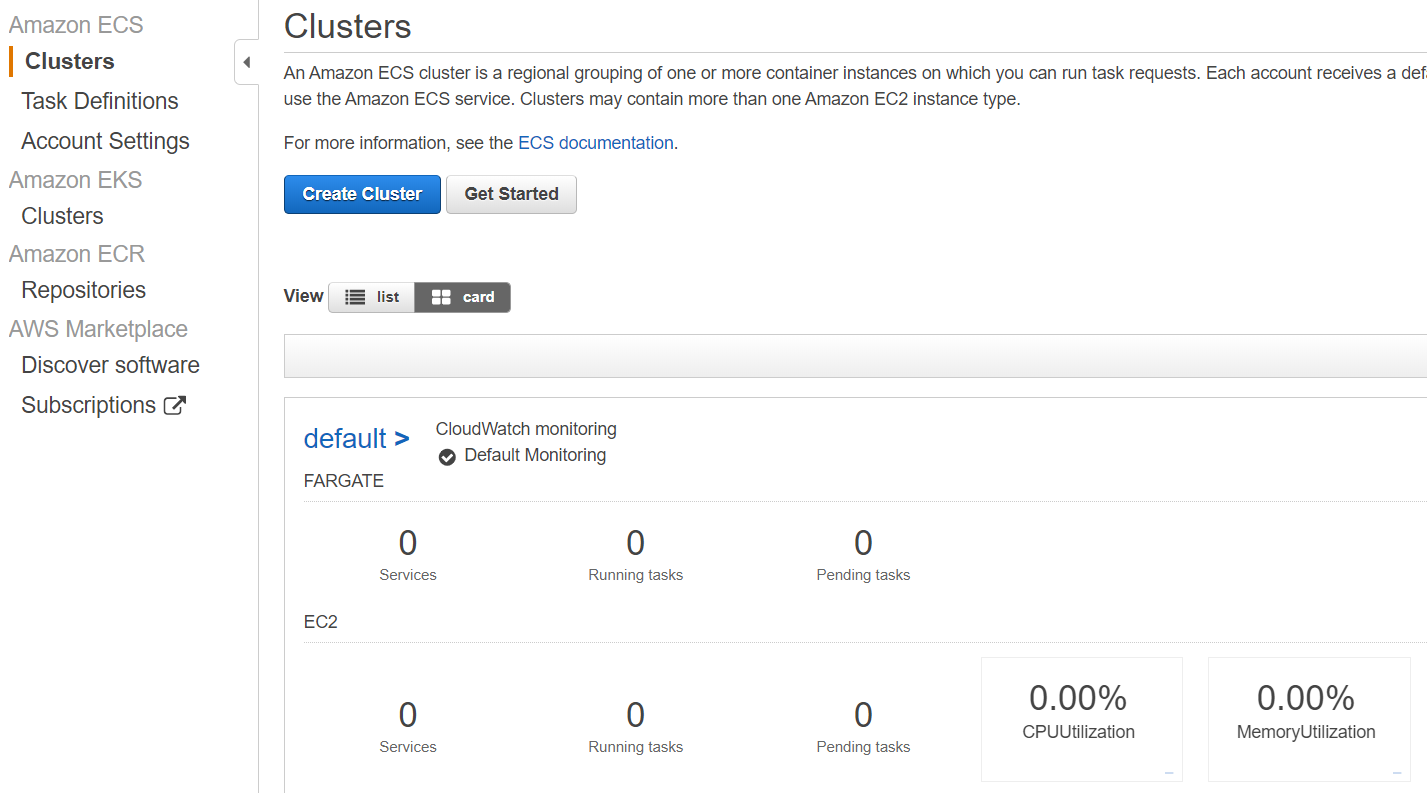Switch to list view
This screenshot has height=793, width=1427.
(372, 297)
